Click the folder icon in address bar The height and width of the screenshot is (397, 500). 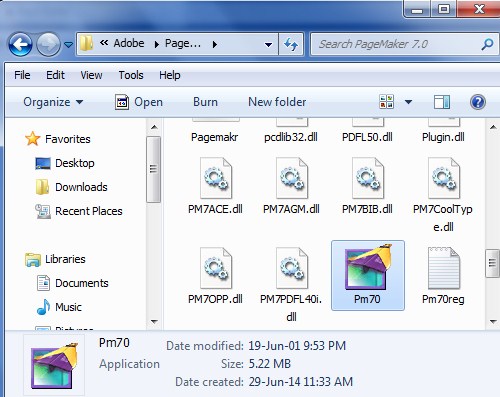[86, 43]
